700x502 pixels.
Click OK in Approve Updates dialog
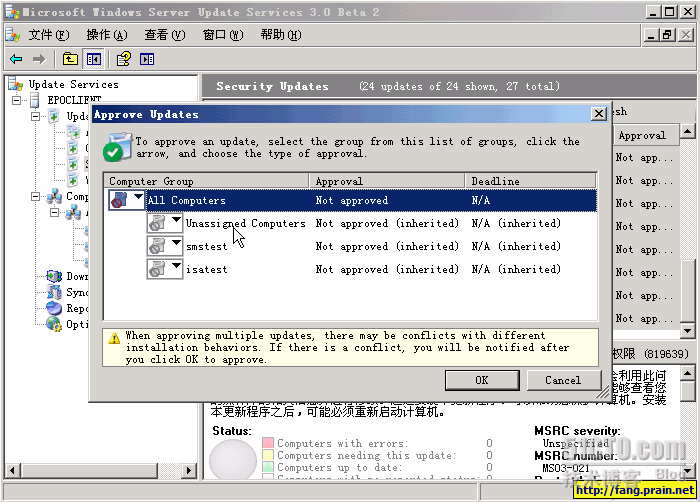482,380
